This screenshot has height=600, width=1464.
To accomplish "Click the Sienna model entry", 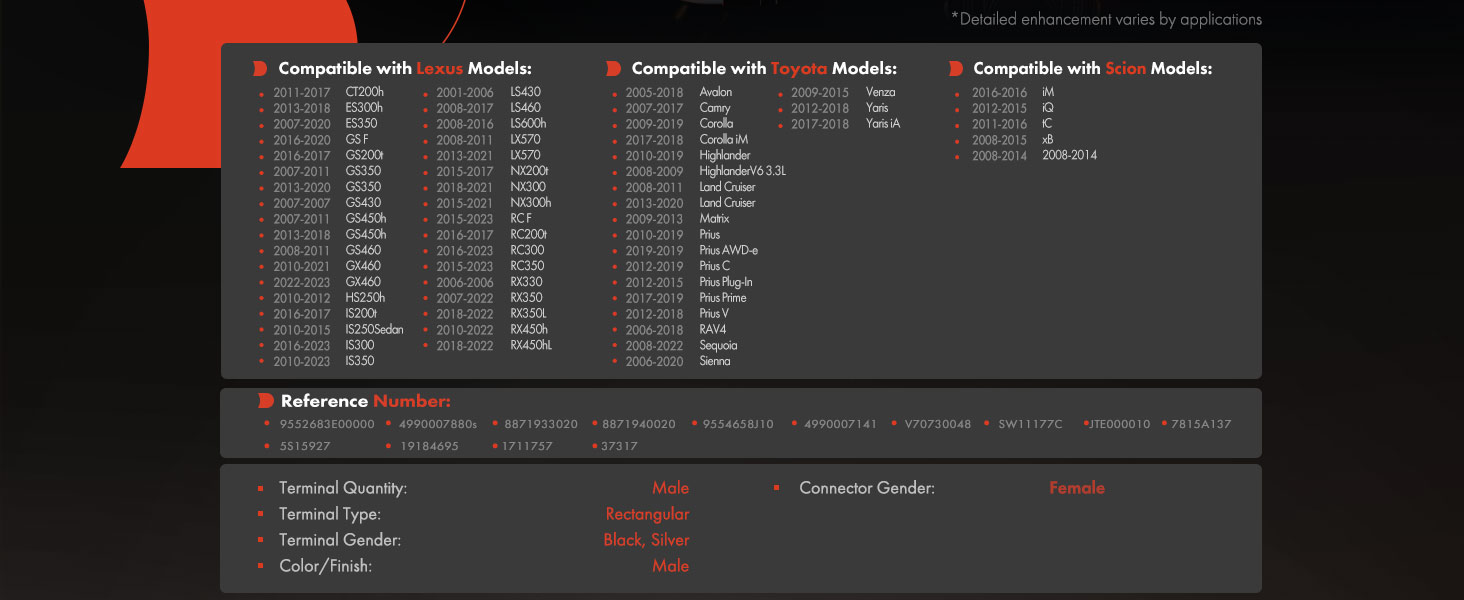I will coord(715,361).
